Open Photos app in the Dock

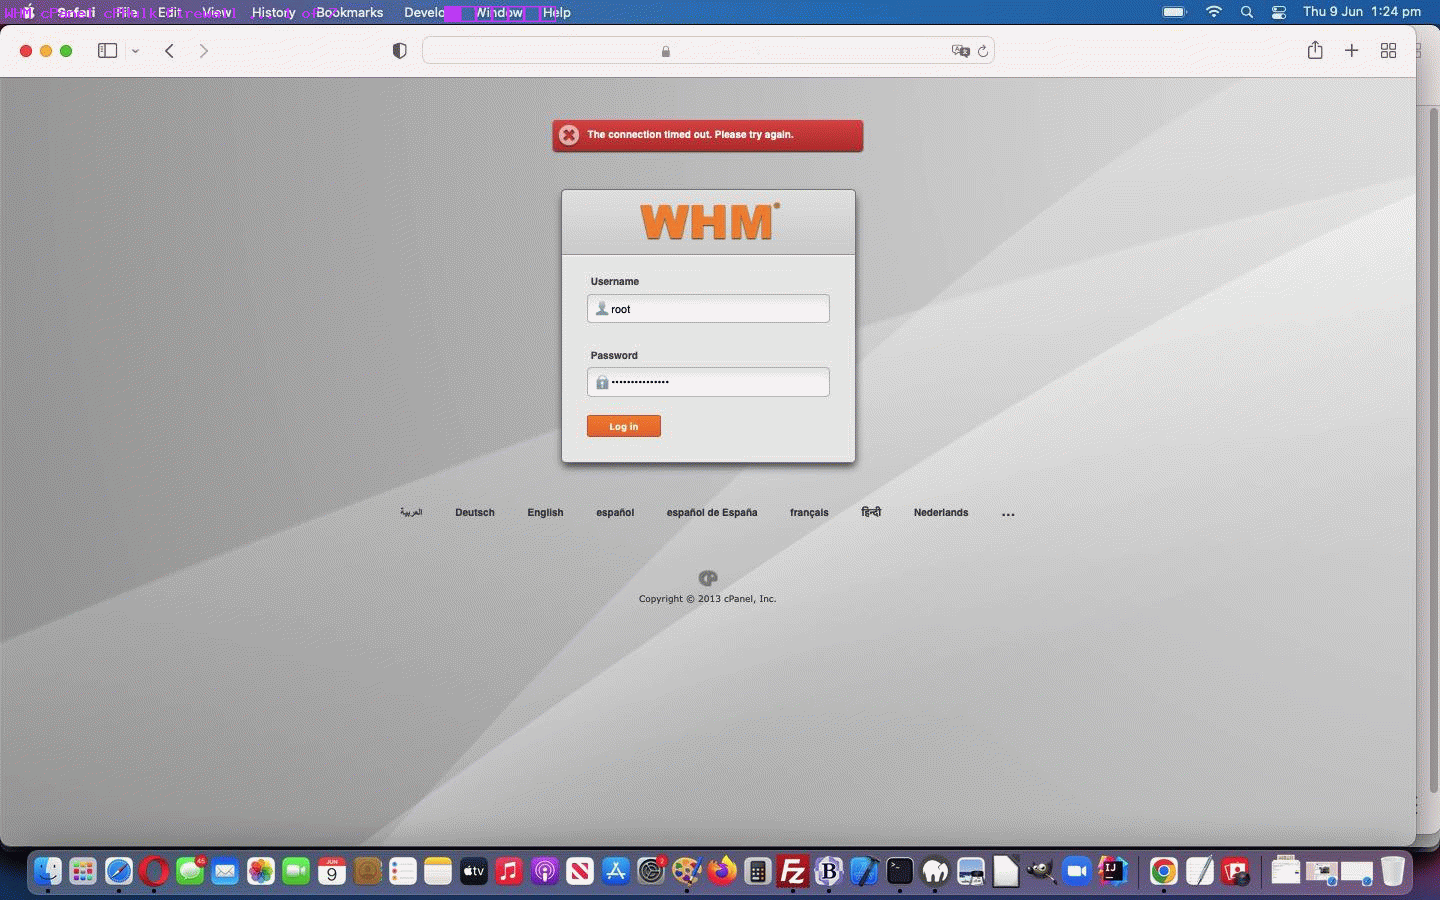click(261, 871)
